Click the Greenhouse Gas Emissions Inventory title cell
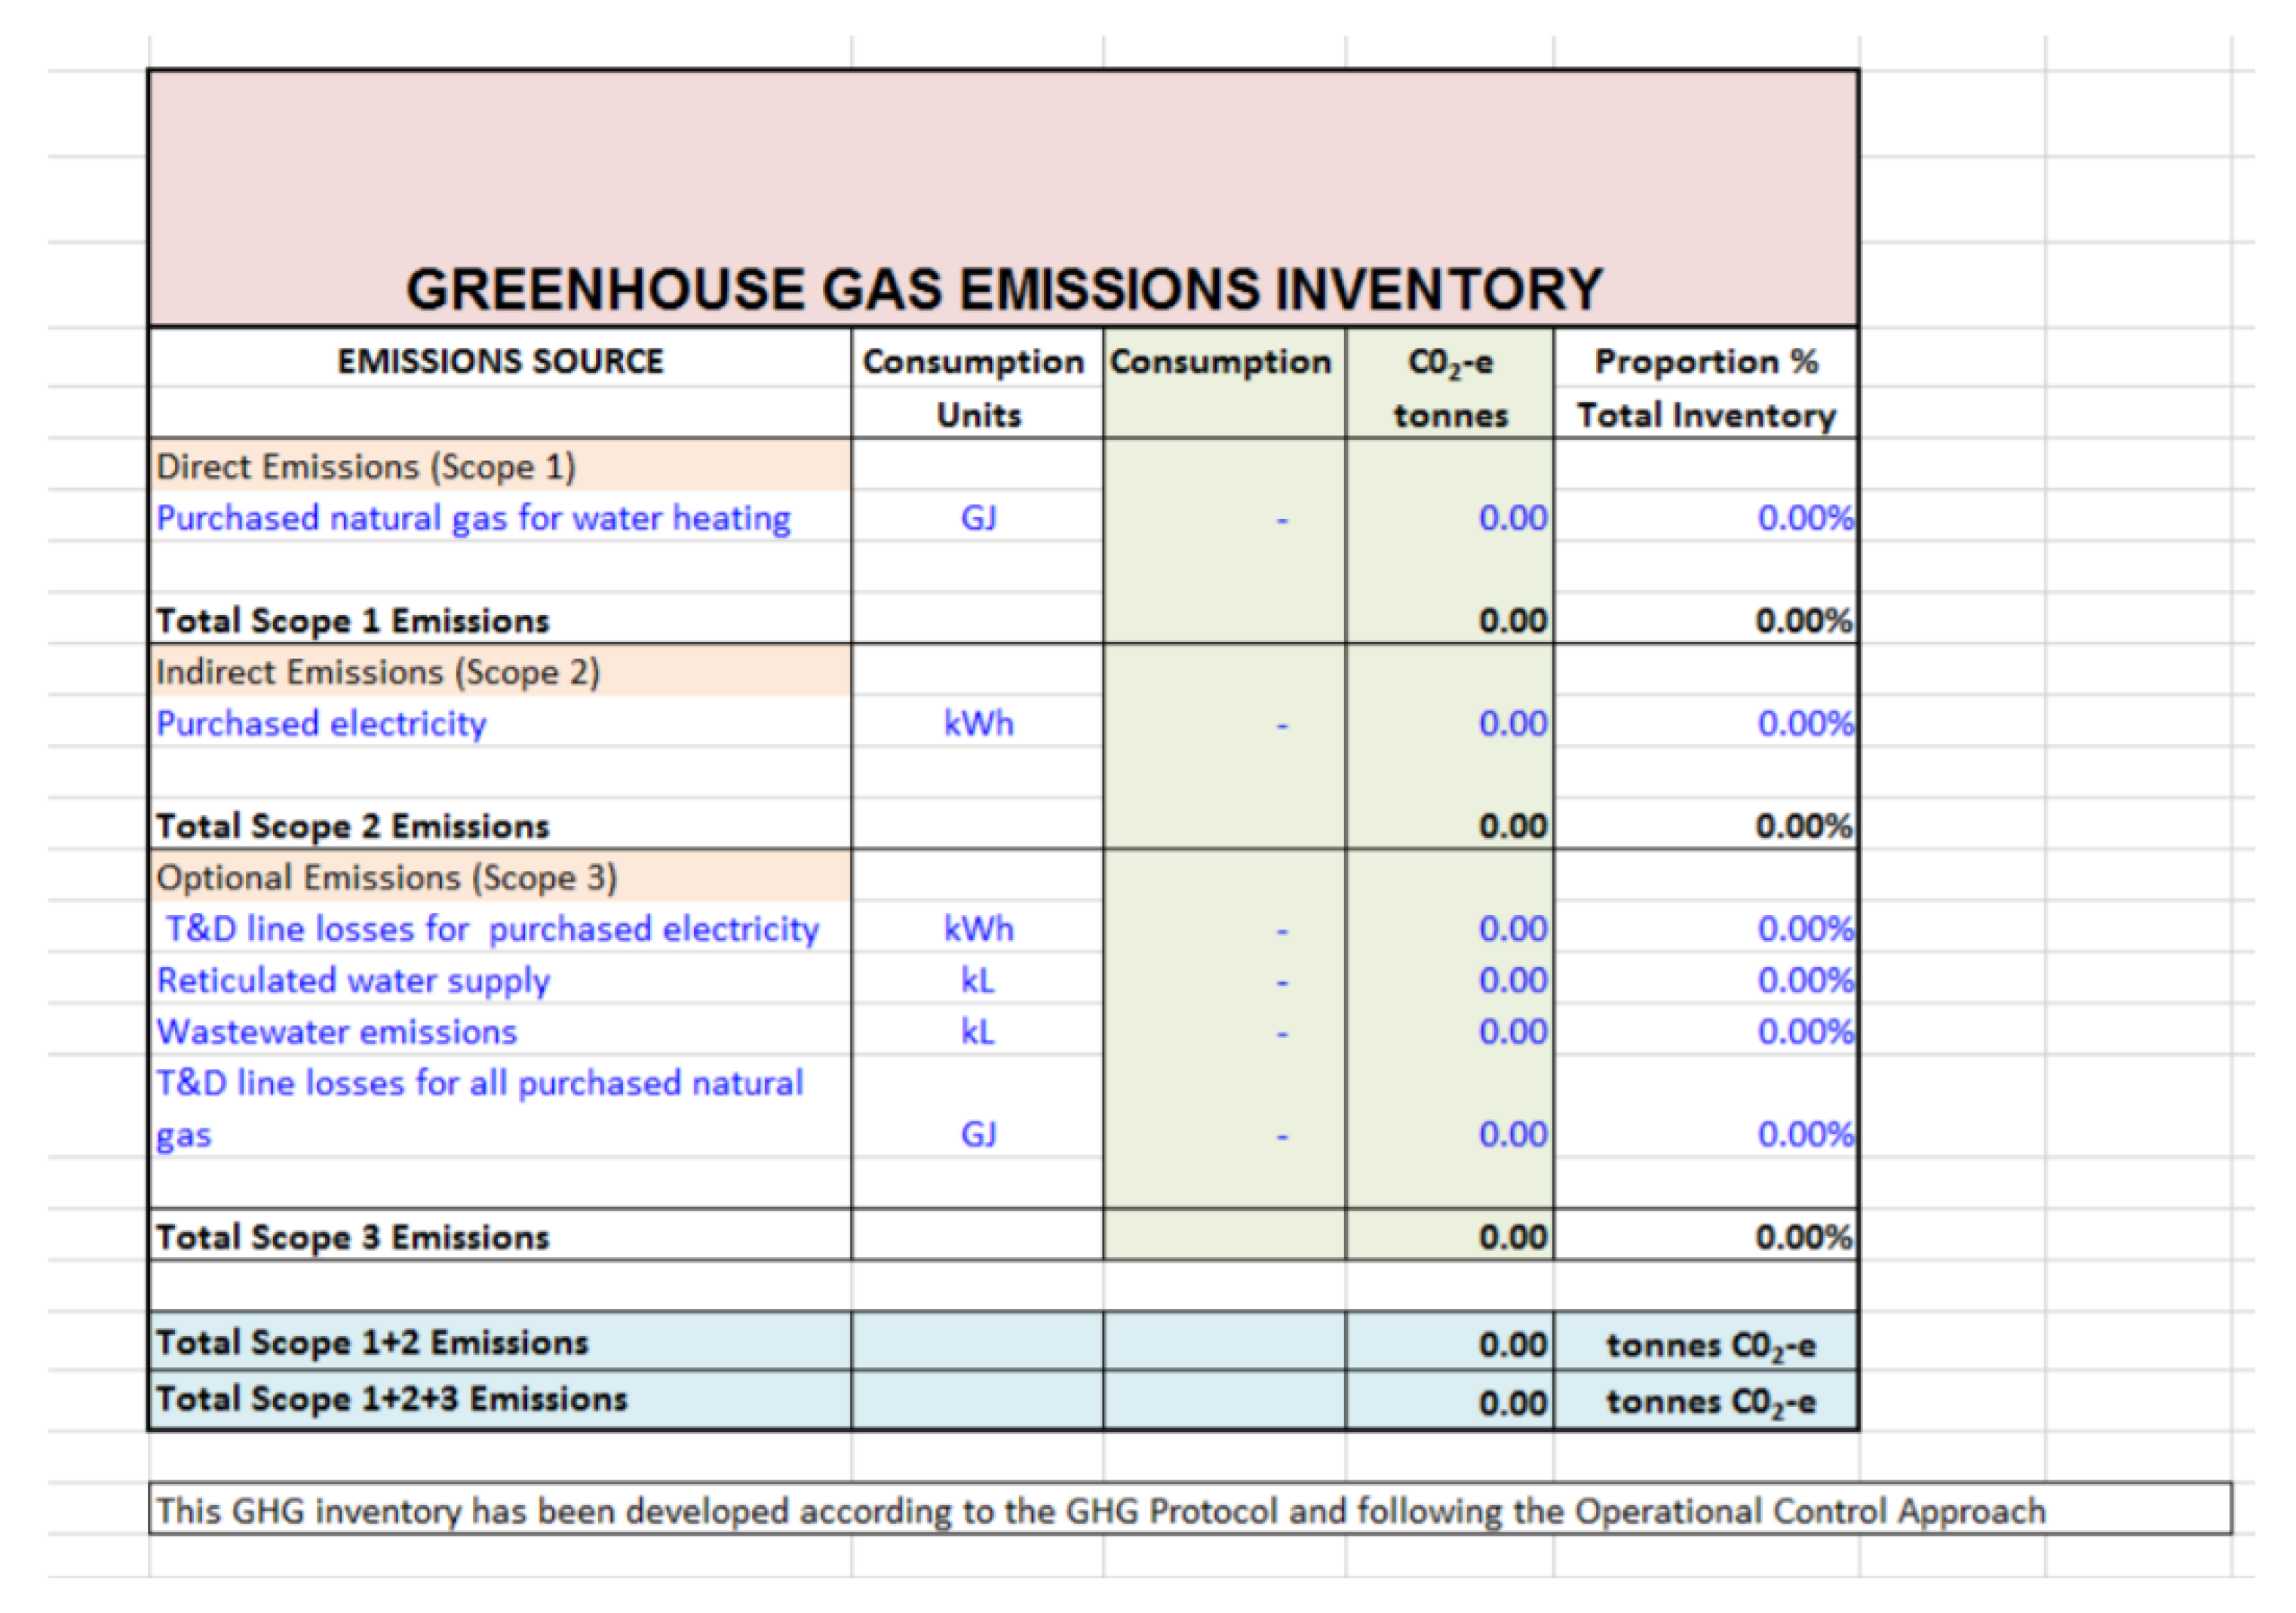The width and height of the screenshot is (2296, 1613). pyautogui.click(x=1003, y=288)
